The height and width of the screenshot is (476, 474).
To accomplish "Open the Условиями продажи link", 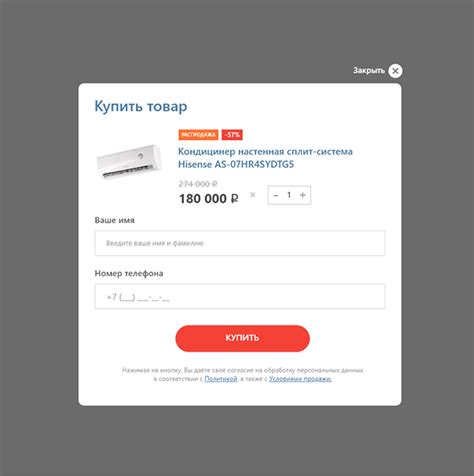I will [300, 379].
